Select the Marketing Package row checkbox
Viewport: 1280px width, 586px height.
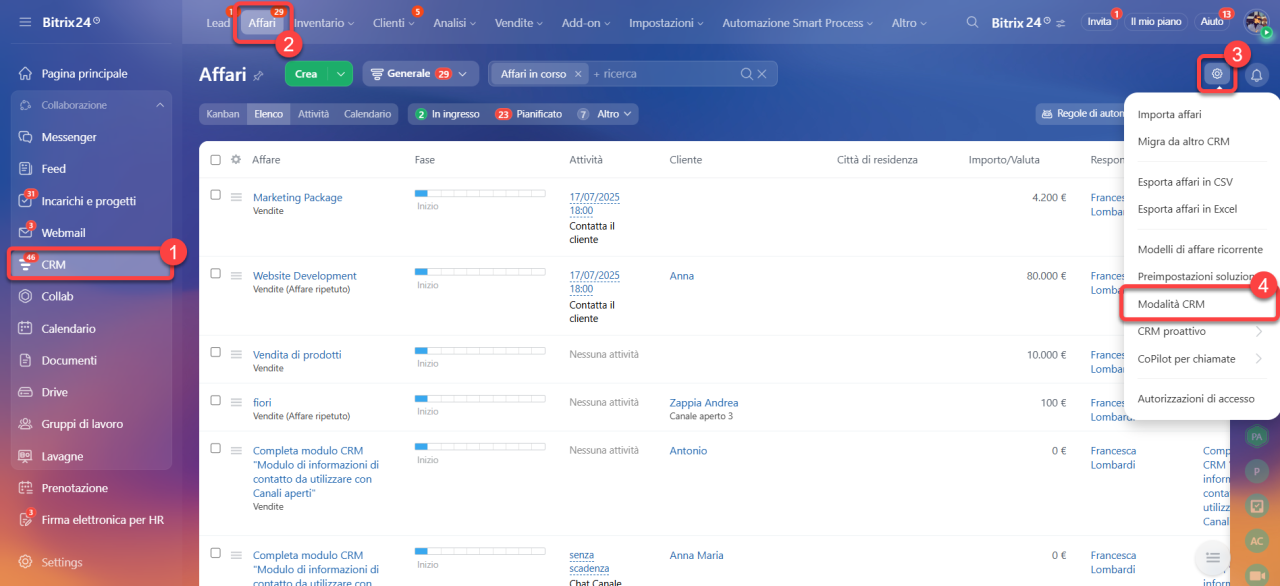pyautogui.click(x=215, y=195)
